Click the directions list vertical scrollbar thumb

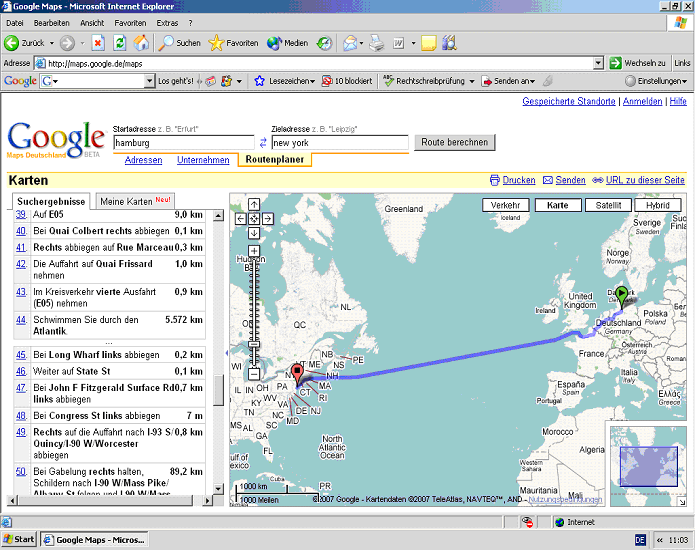point(219,390)
